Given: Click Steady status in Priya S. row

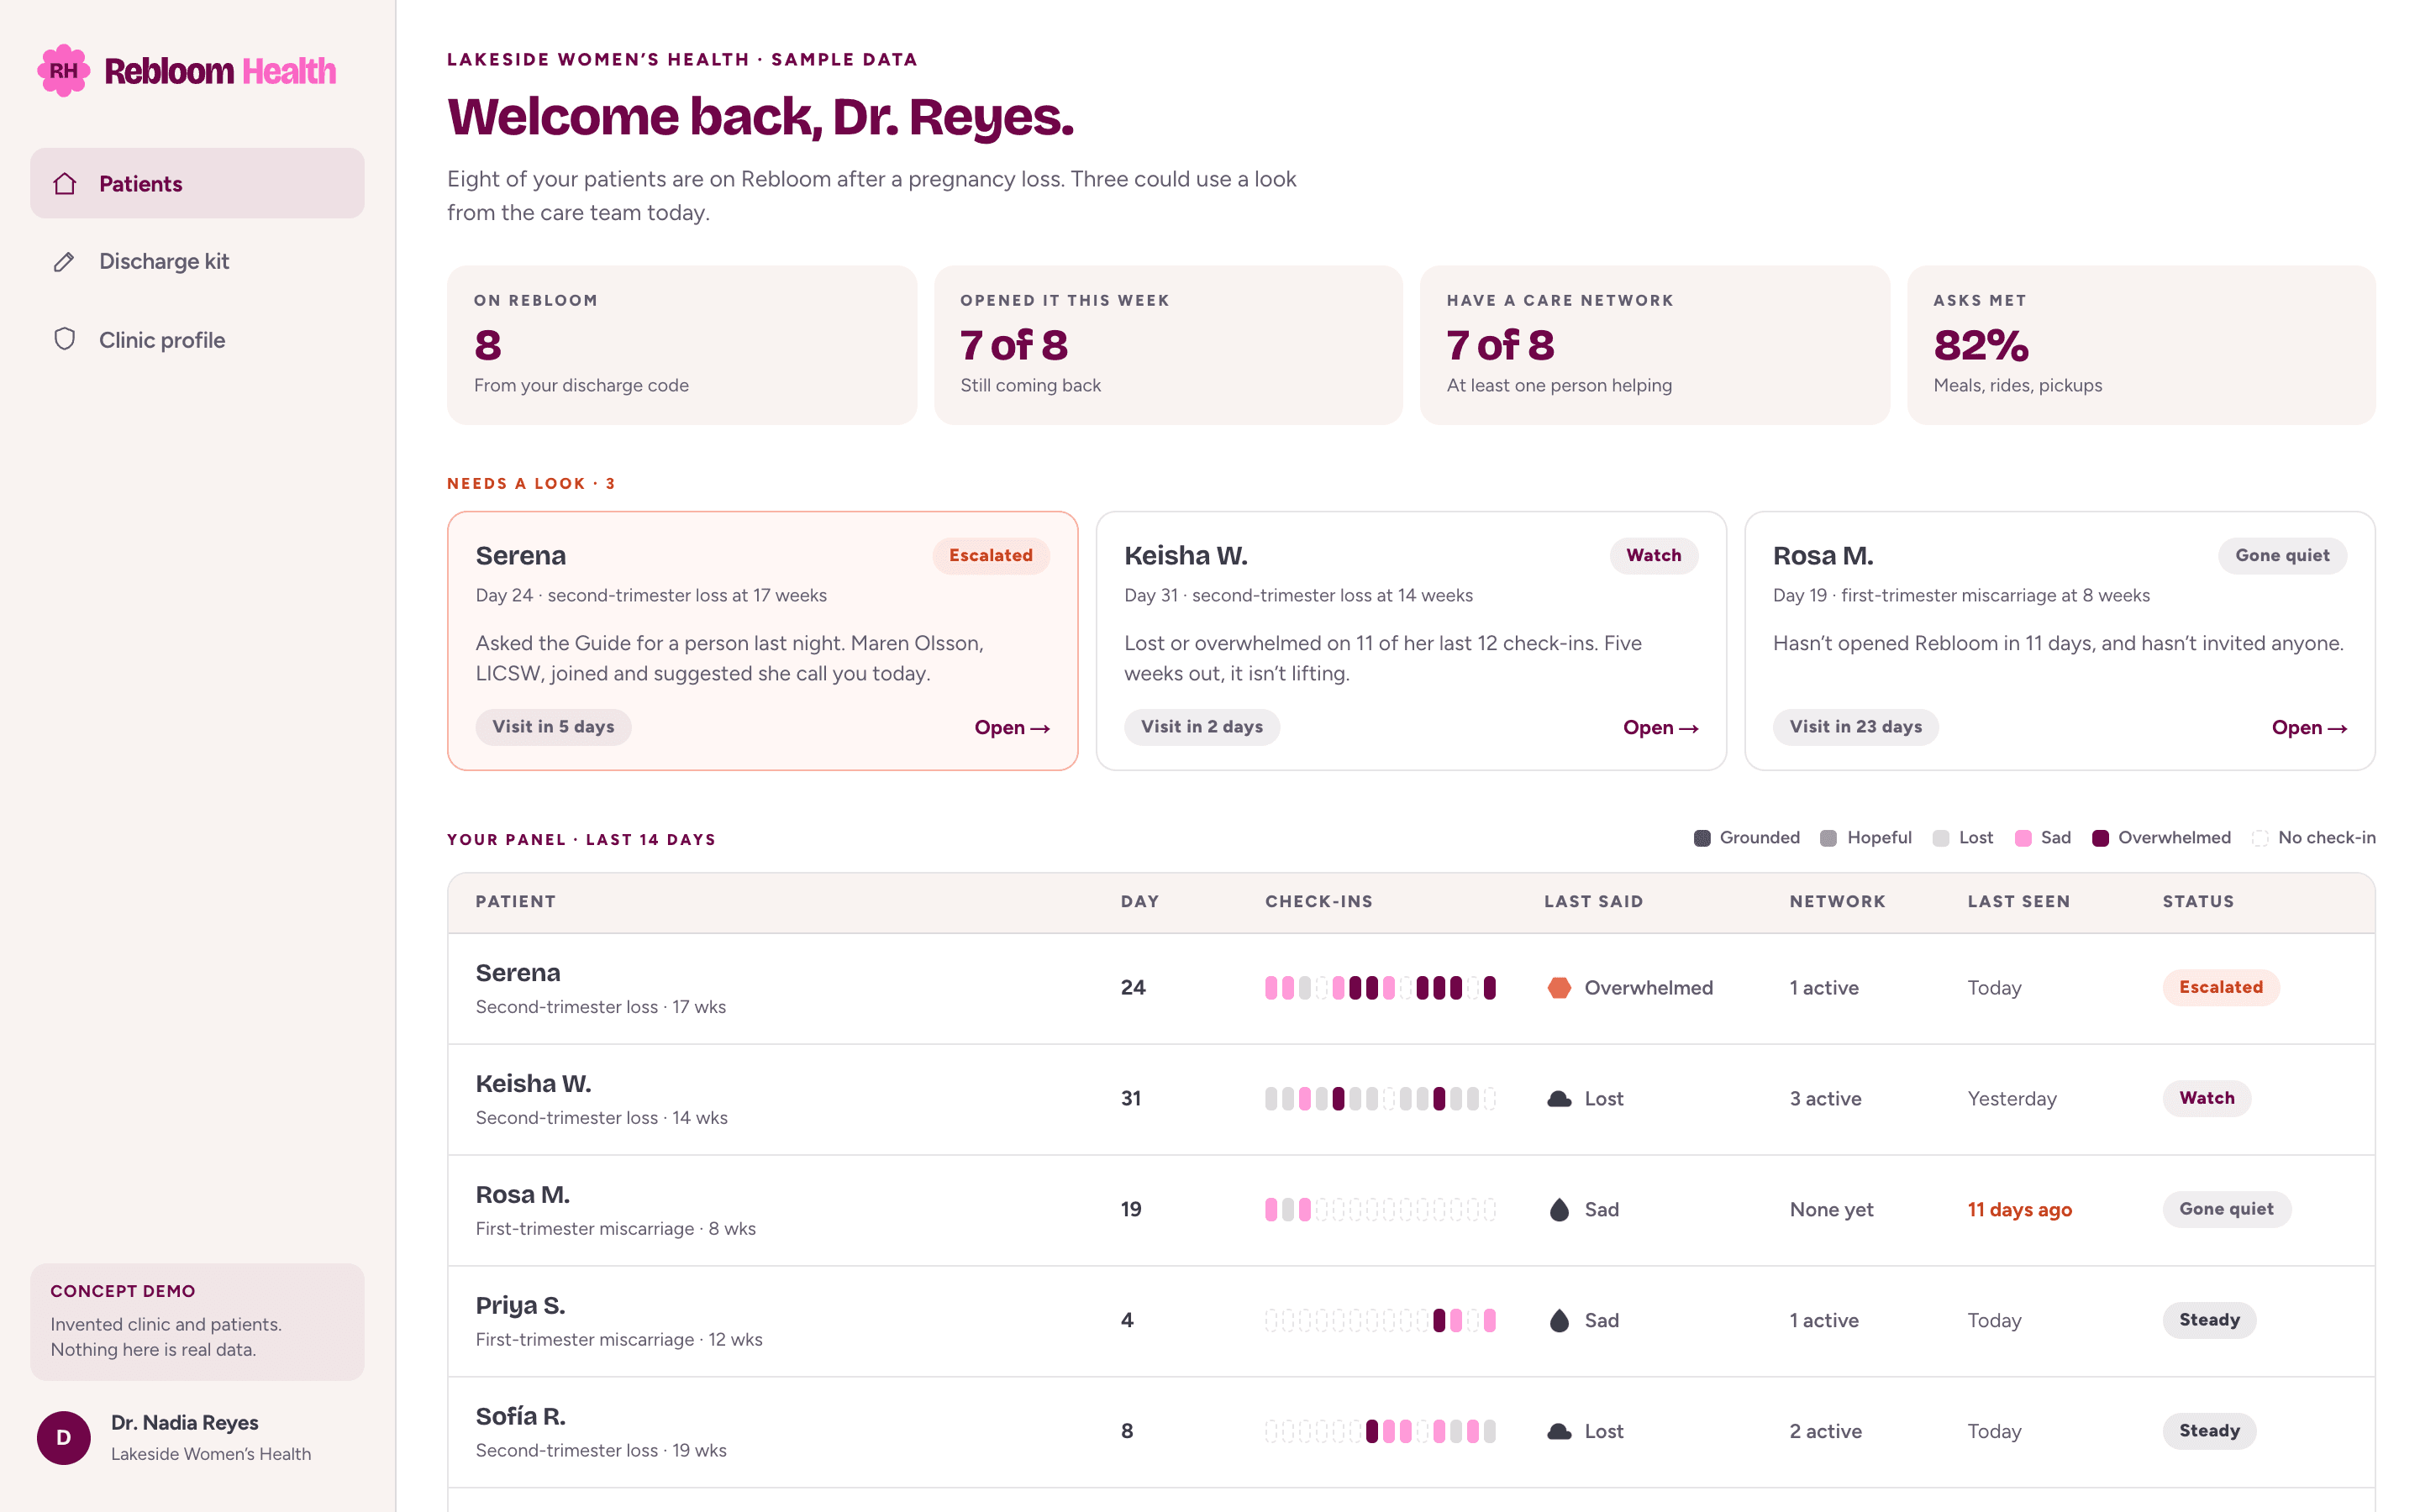Looking at the screenshot, I should (x=2209, y=1321).
